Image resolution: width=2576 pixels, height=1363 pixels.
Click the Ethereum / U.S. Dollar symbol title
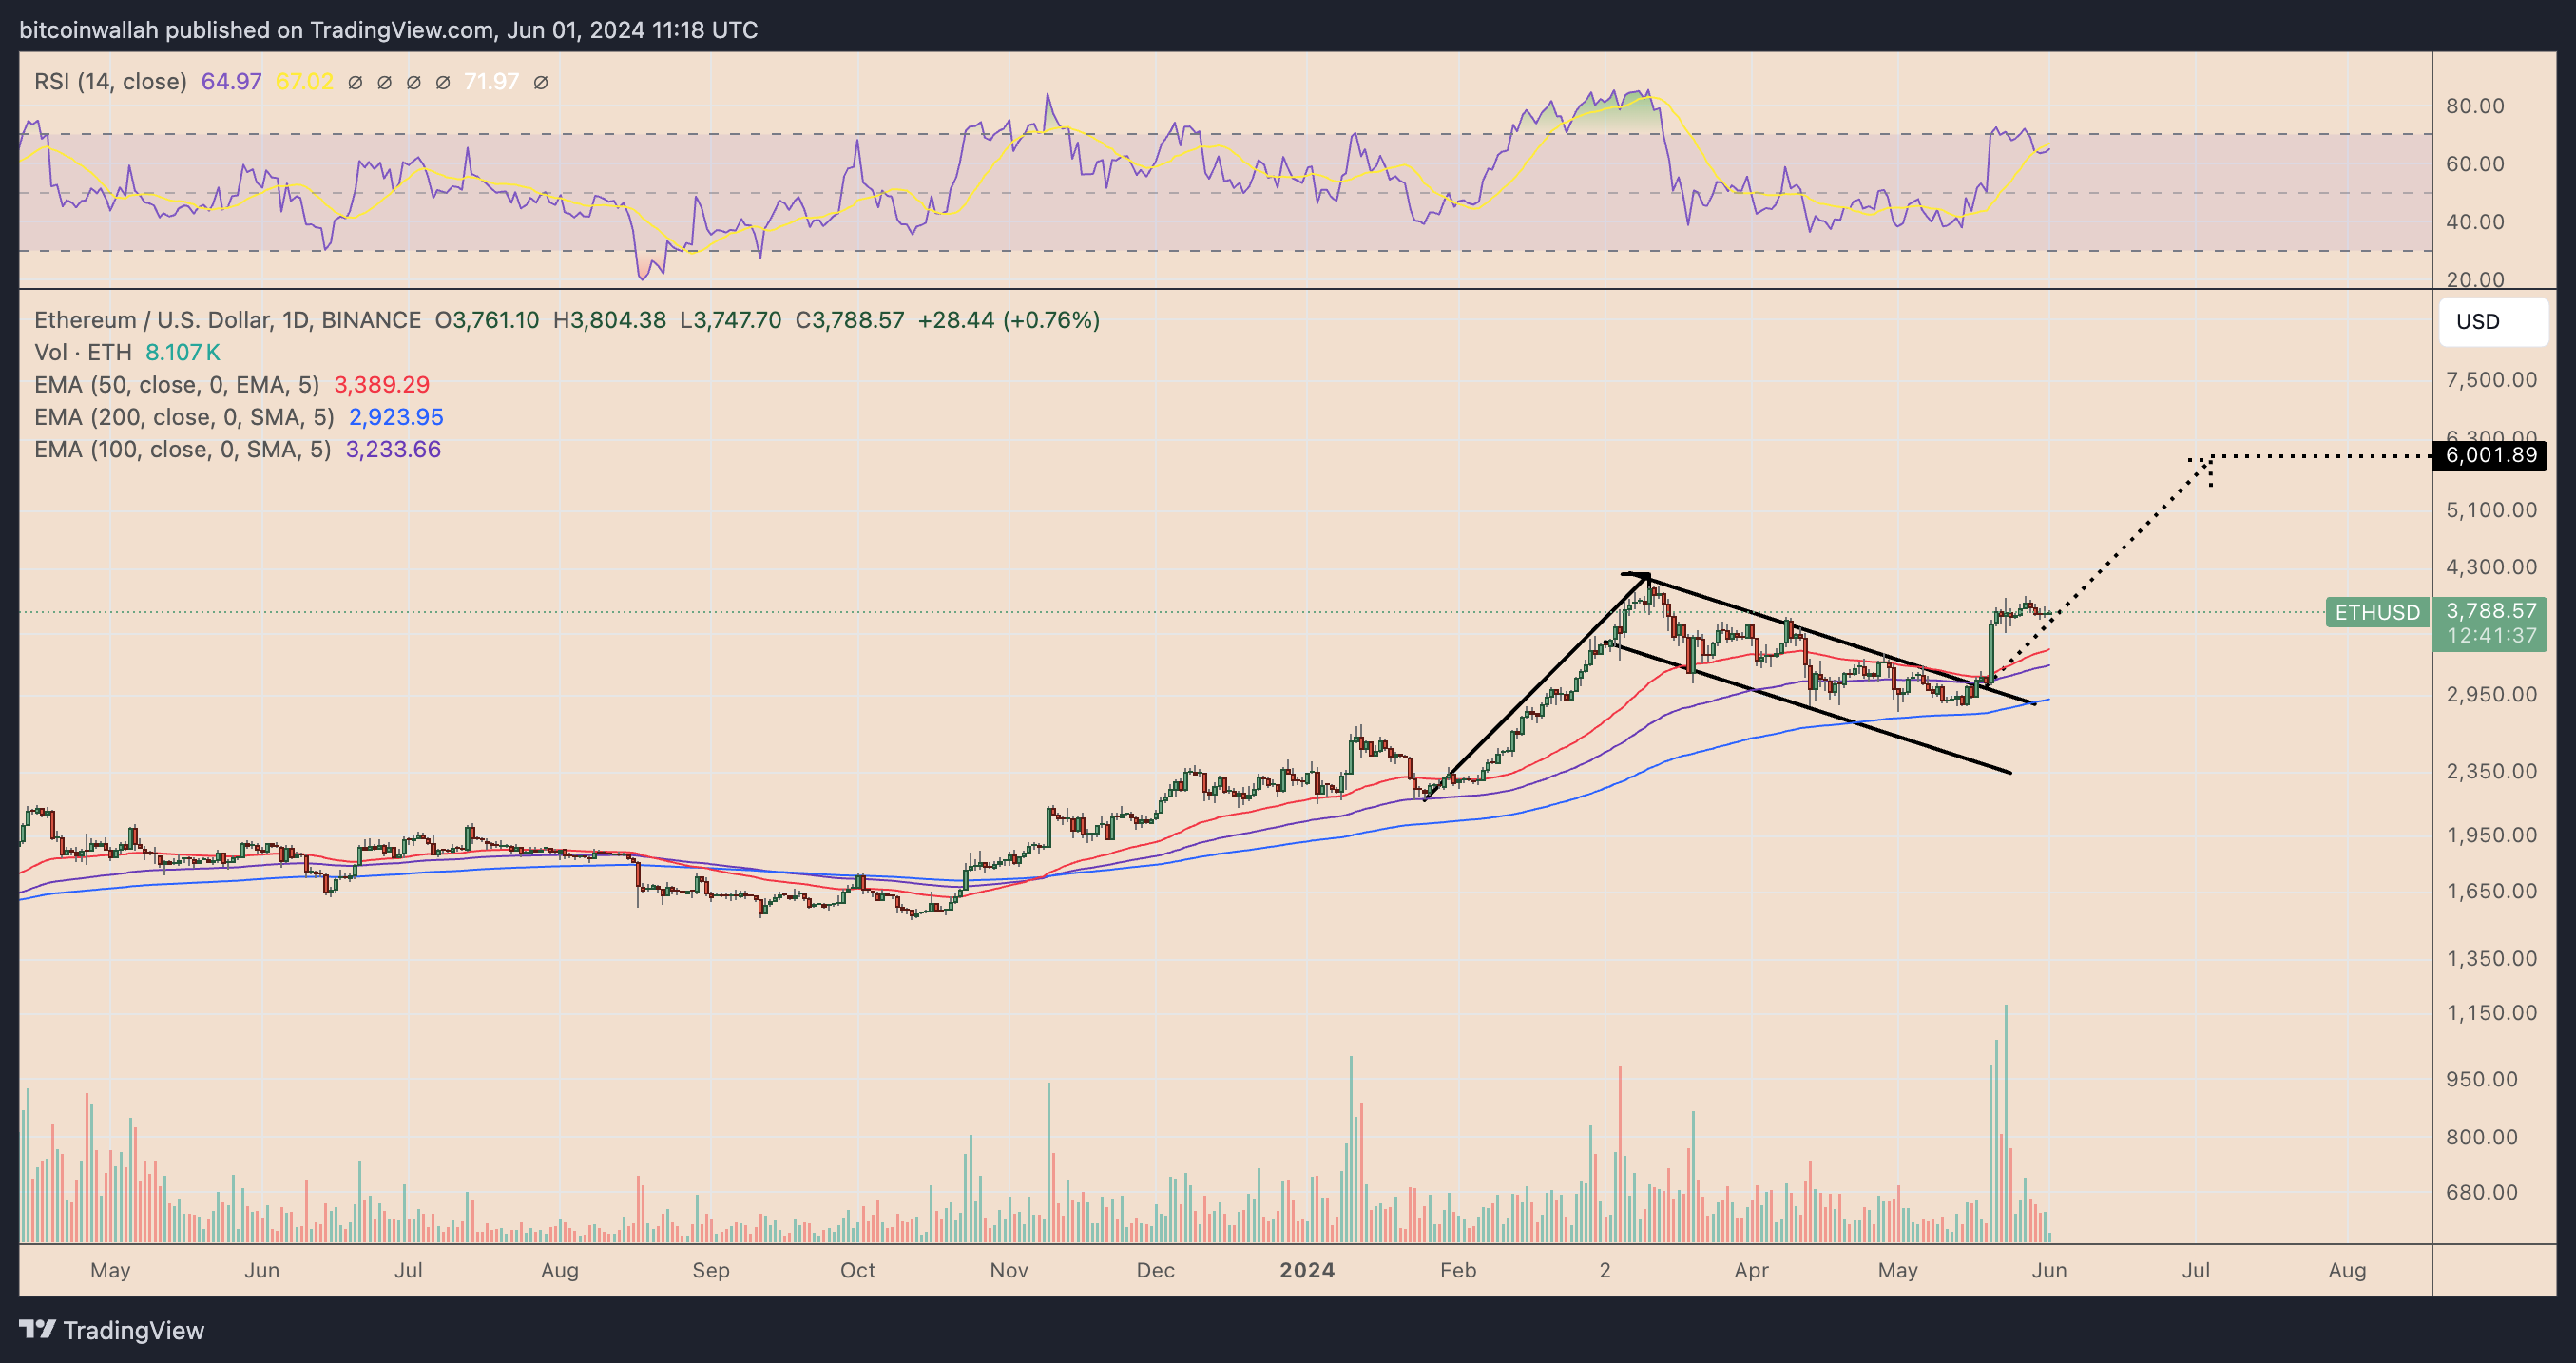227,320
